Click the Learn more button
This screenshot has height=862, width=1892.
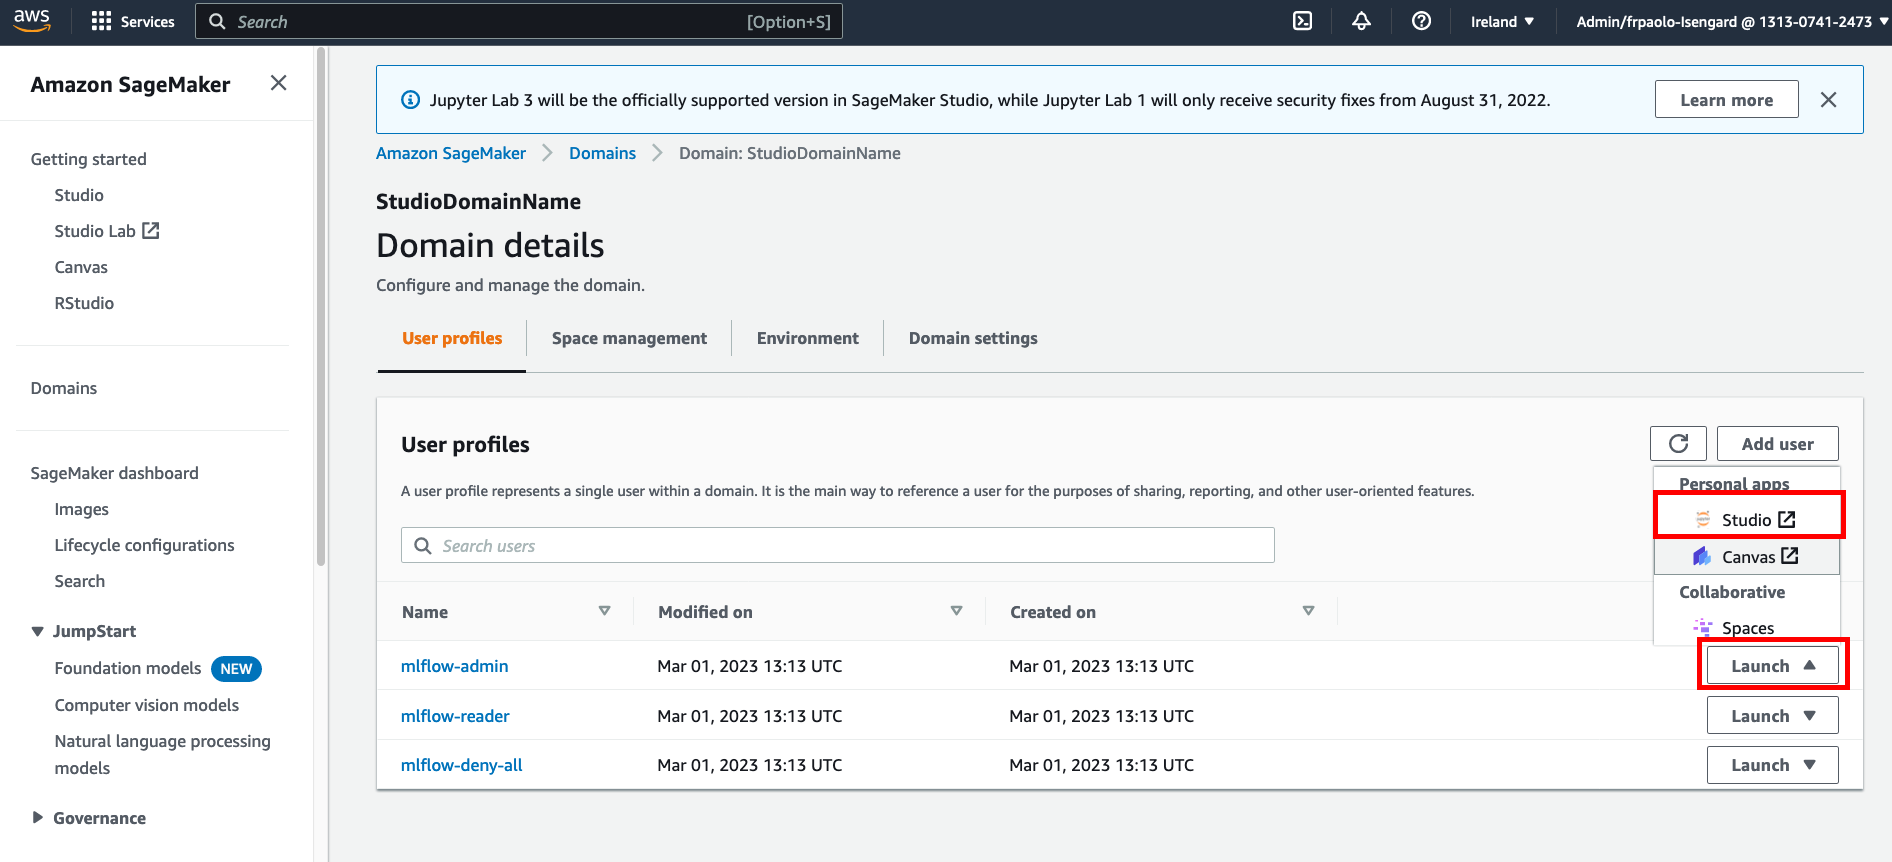(x=1726, y=100)
